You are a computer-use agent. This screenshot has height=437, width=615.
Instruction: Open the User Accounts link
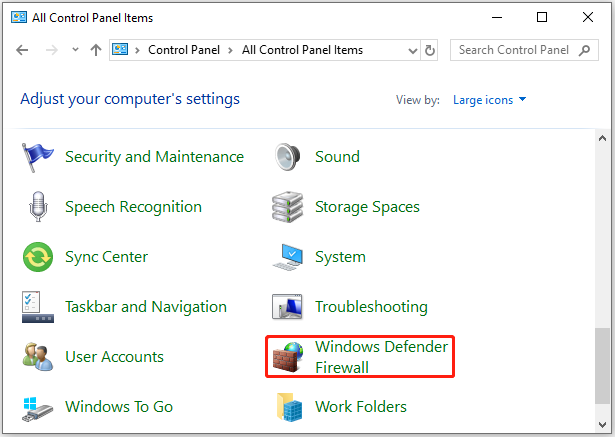tap(114, 357)
